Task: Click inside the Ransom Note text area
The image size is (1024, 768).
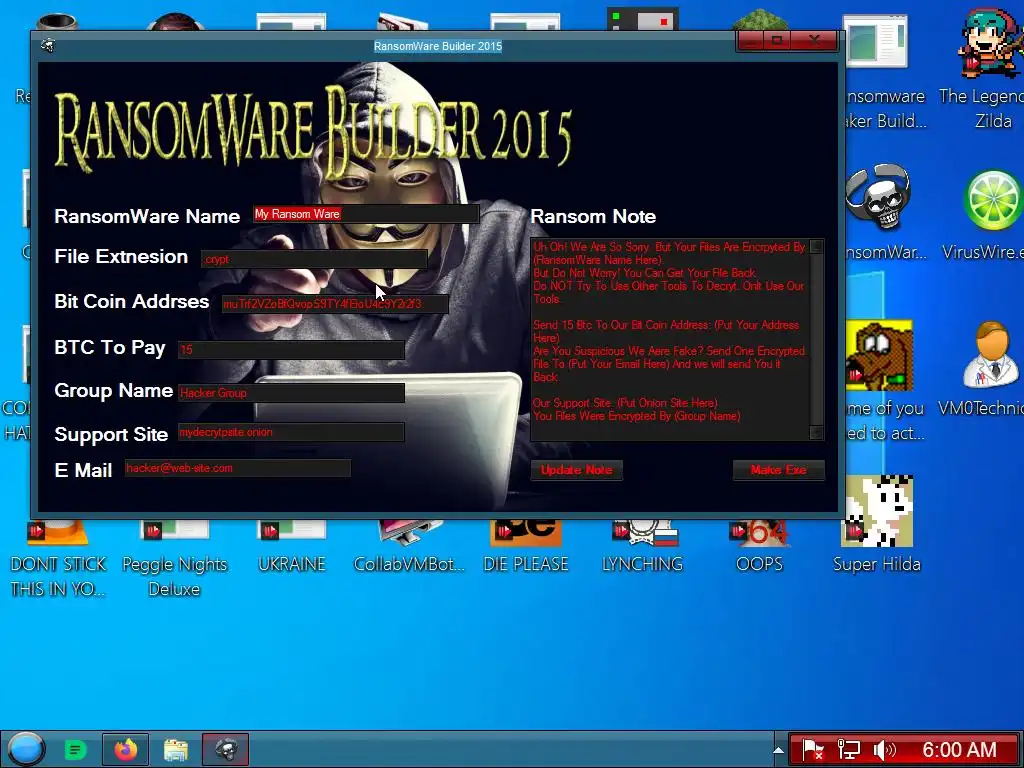Action: tap(669, 340)
